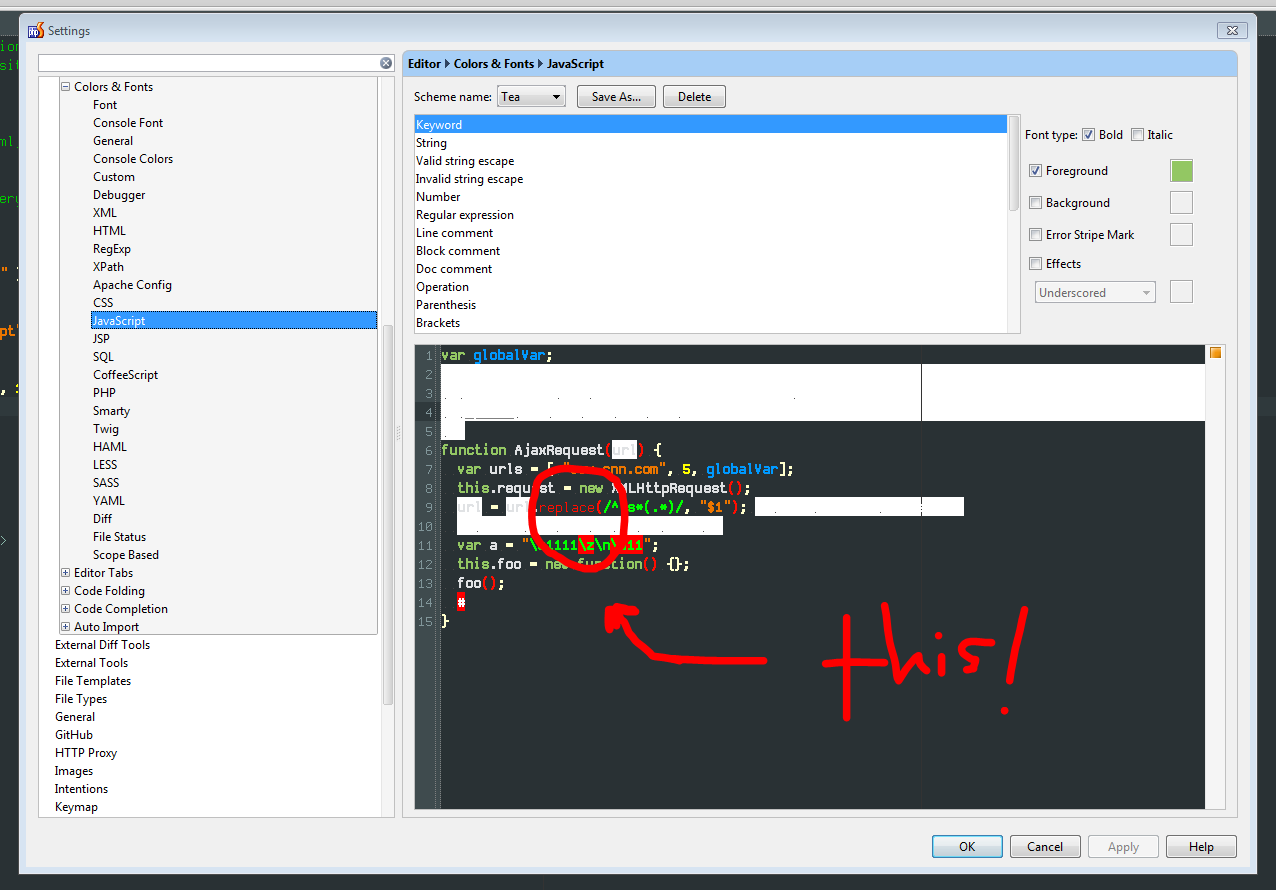This screenshot has height=890, width=1276.
Task: Open the Underscored effects dropdown
Action: (x=1095, y=293)
